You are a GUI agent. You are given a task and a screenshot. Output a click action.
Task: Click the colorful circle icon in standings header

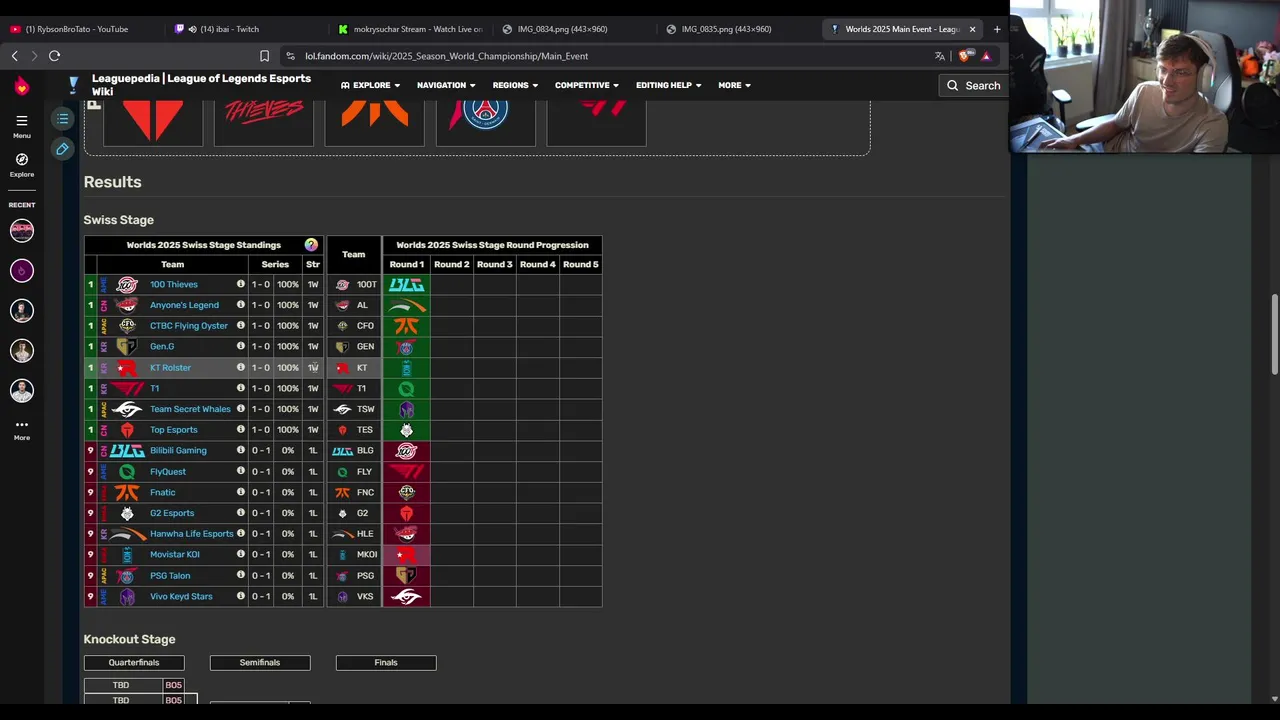[311, 245]
